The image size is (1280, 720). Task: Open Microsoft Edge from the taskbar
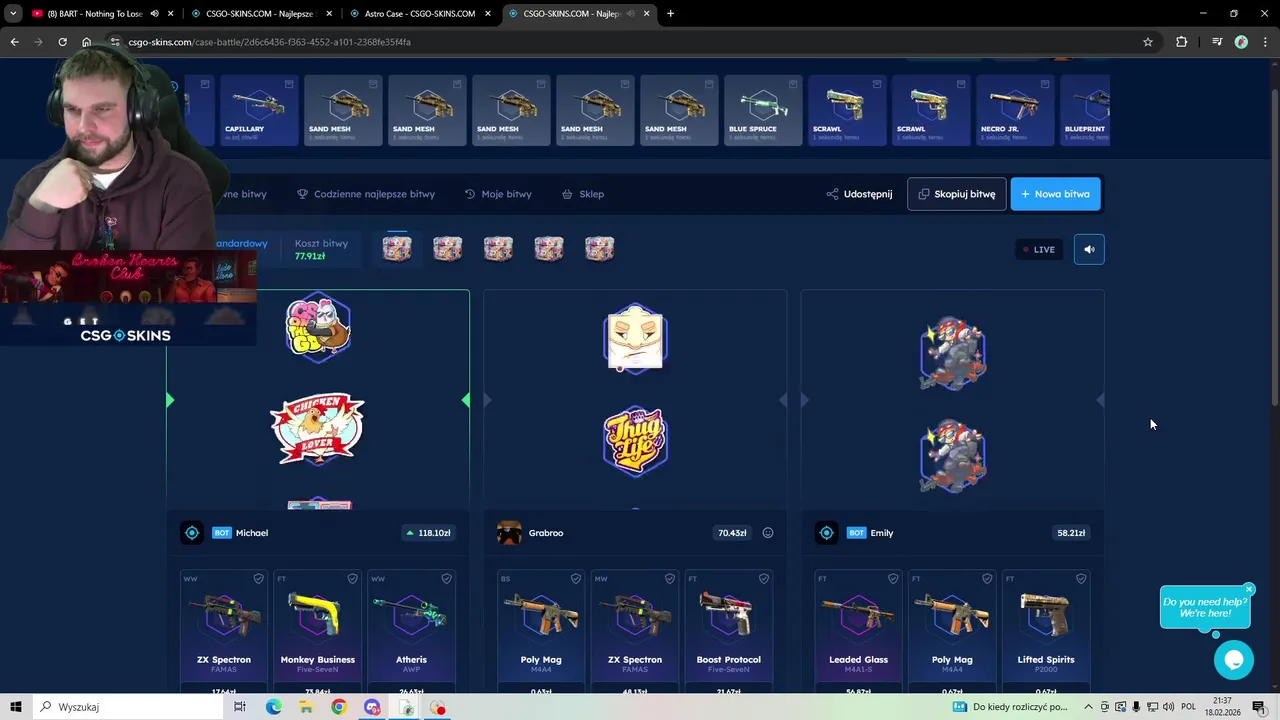pos(273,707)
